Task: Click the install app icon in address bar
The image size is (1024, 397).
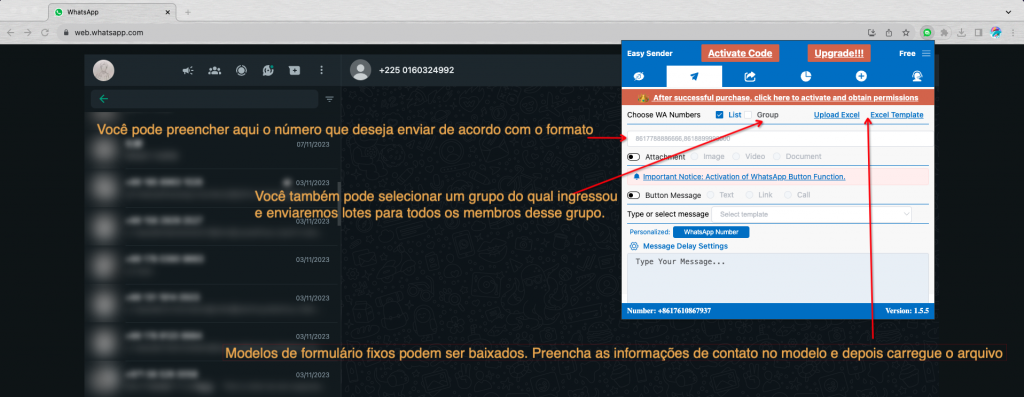Action: [x=871, y=32]
